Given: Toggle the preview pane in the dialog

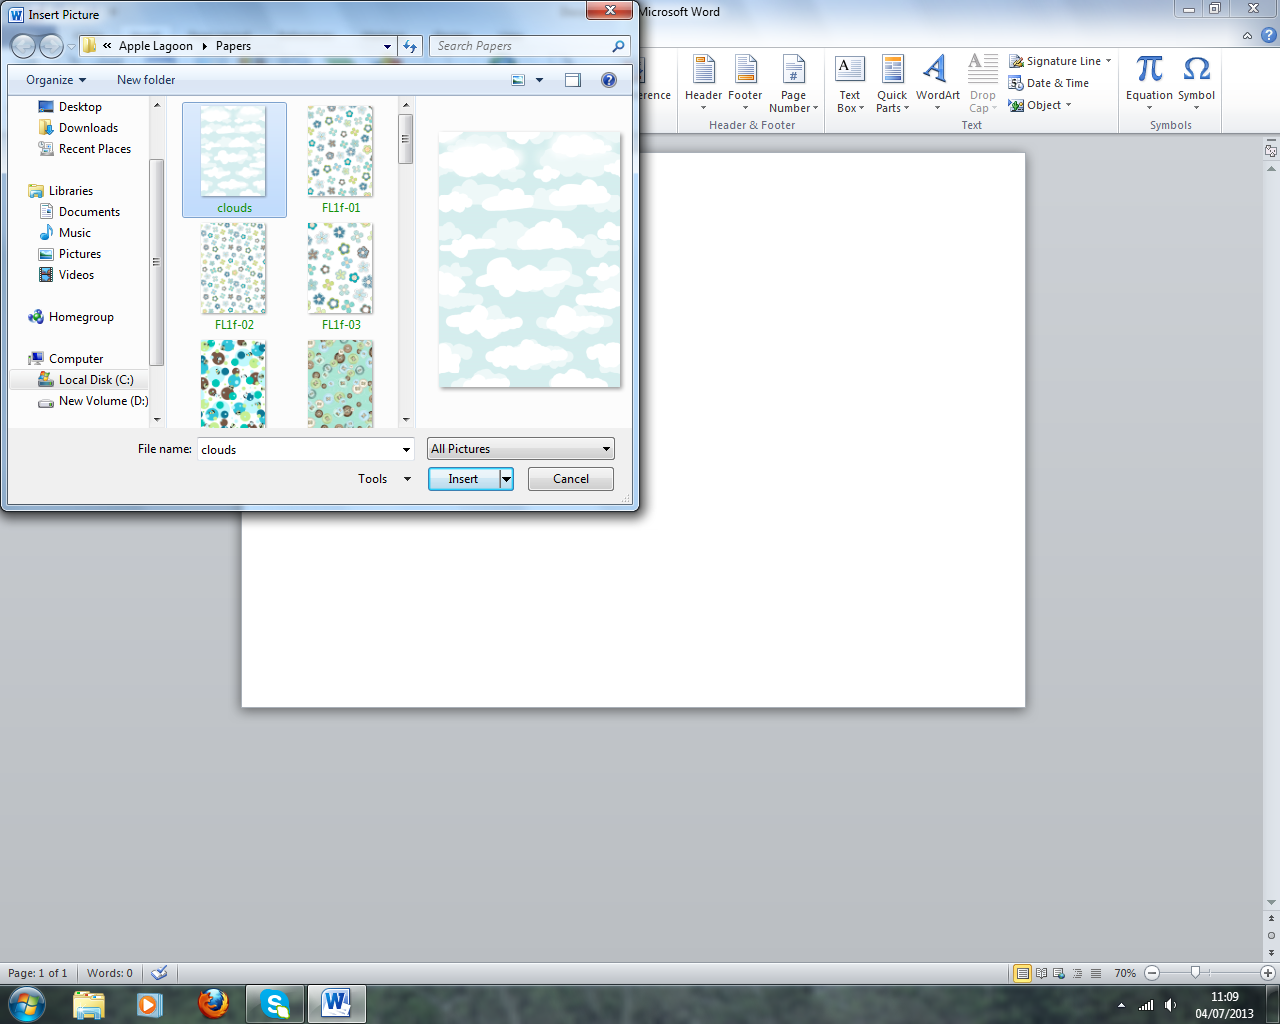Looking at the screenshot, I should pyautogui.click(x=572, y=80).
